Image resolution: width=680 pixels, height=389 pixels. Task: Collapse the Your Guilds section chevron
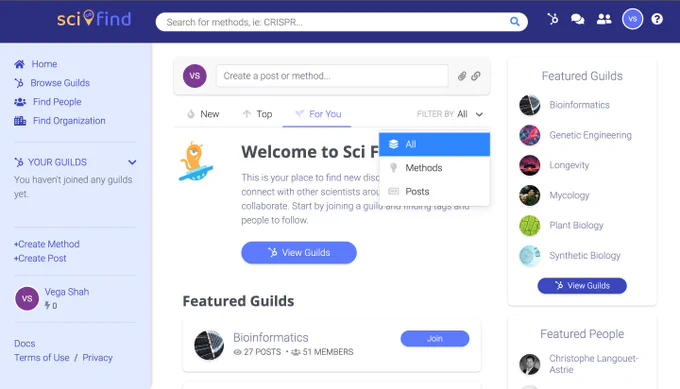coord(132,162)
